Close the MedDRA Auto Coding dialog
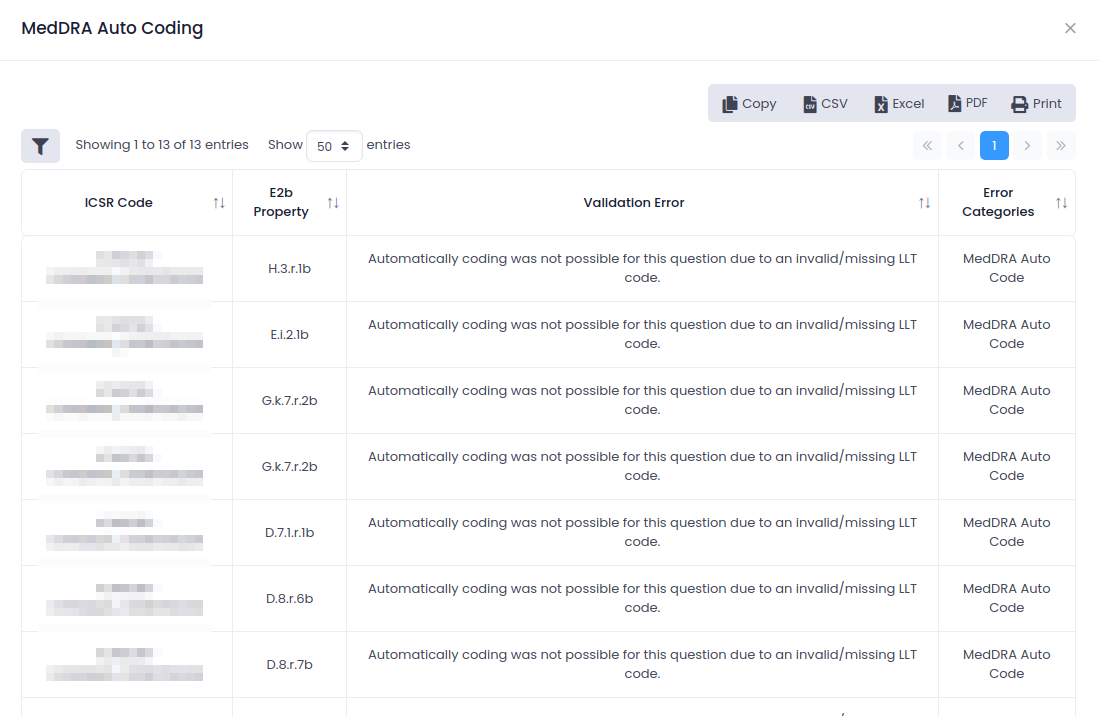Viewport: 1099px width, 716px height. (1070, 28)
